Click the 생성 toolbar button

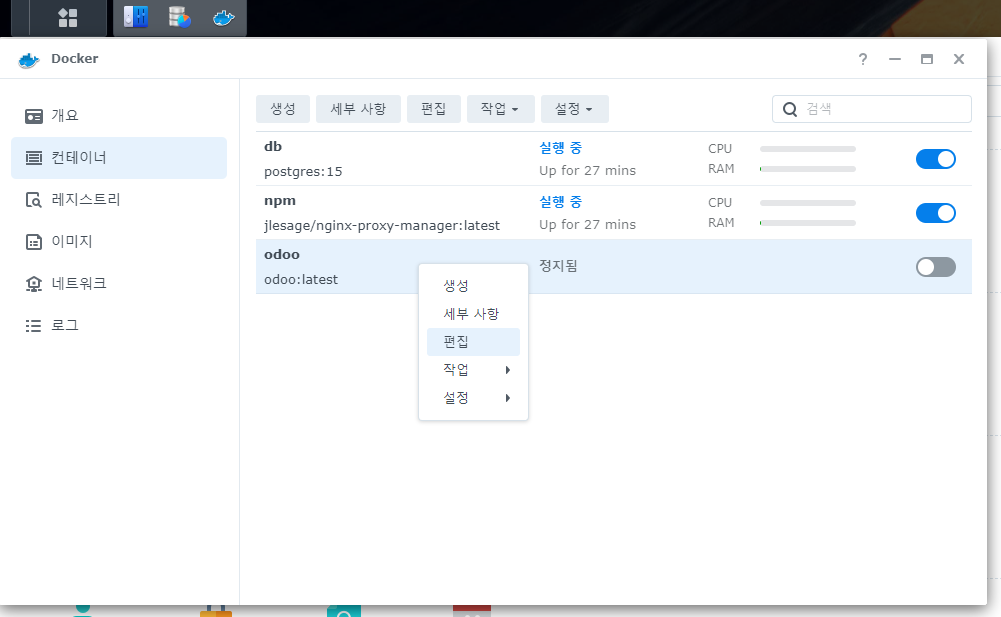click(x=283, y=109)
